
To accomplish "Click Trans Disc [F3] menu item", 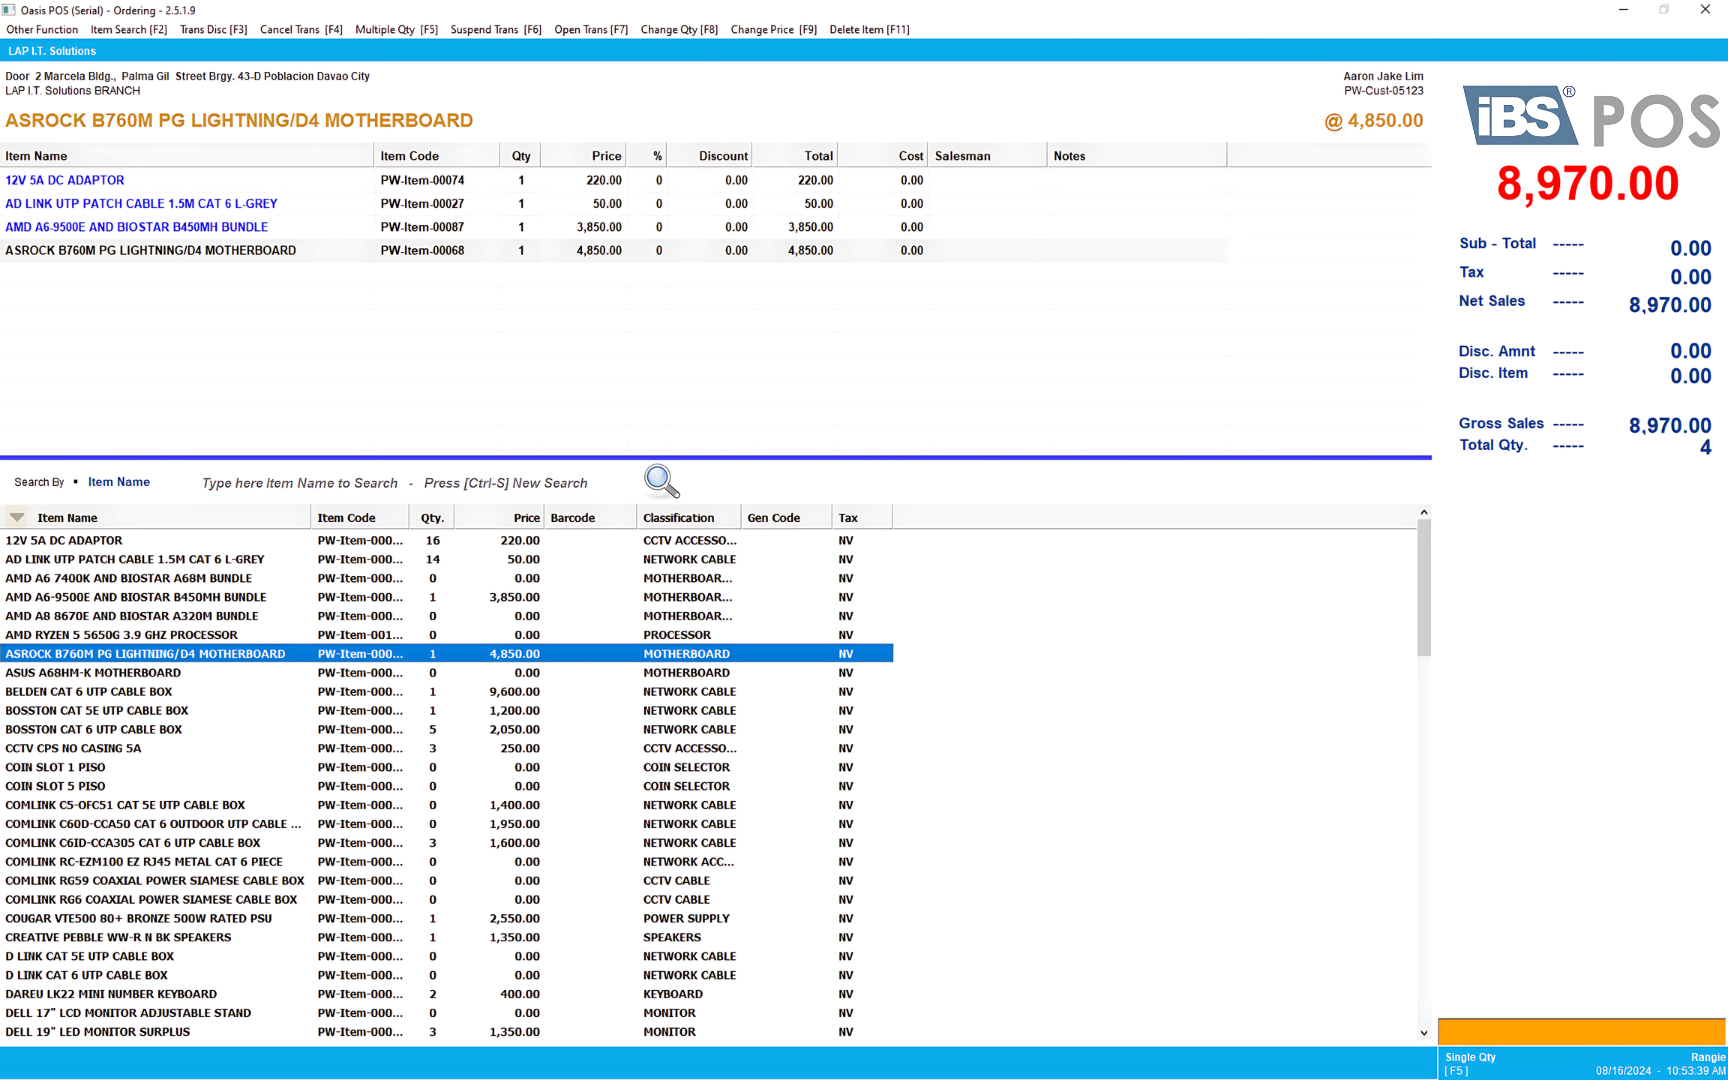I will point(213,30).
